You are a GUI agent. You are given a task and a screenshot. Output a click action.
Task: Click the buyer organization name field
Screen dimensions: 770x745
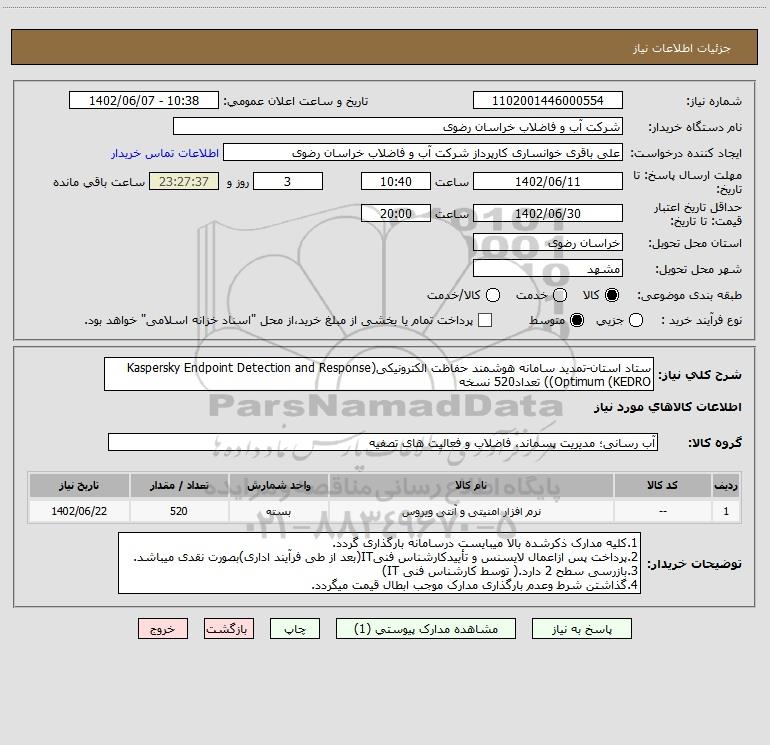[398, 126]
